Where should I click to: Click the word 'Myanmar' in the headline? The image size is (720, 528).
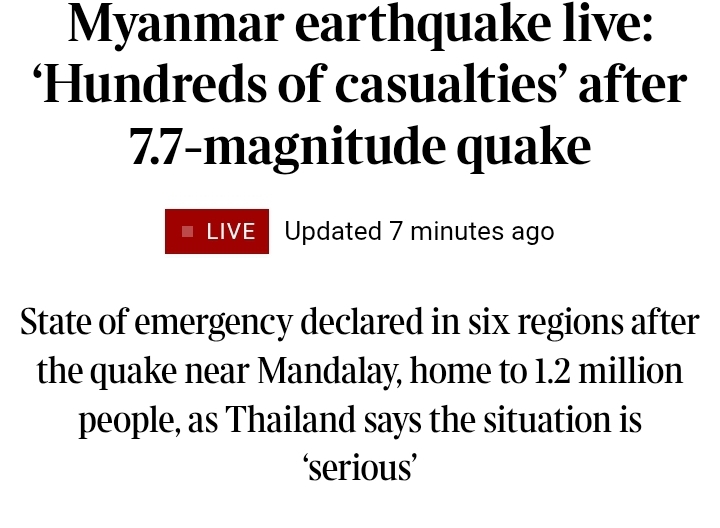tap(176, 24)
